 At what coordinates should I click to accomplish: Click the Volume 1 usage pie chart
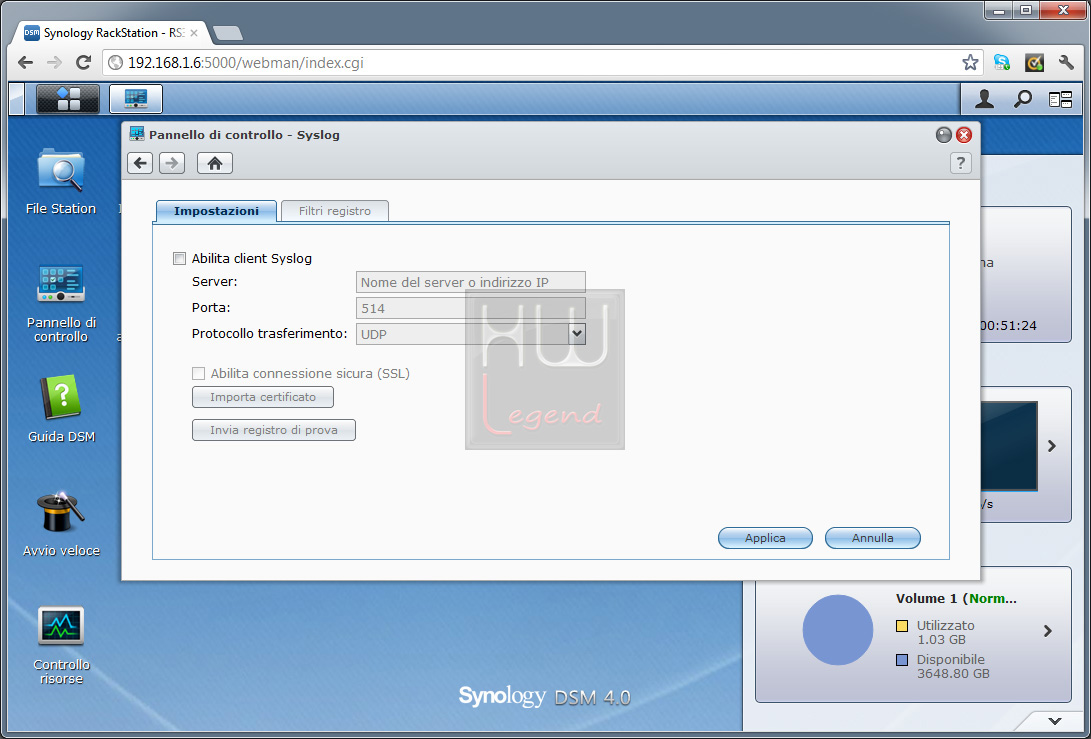point(838,630)
